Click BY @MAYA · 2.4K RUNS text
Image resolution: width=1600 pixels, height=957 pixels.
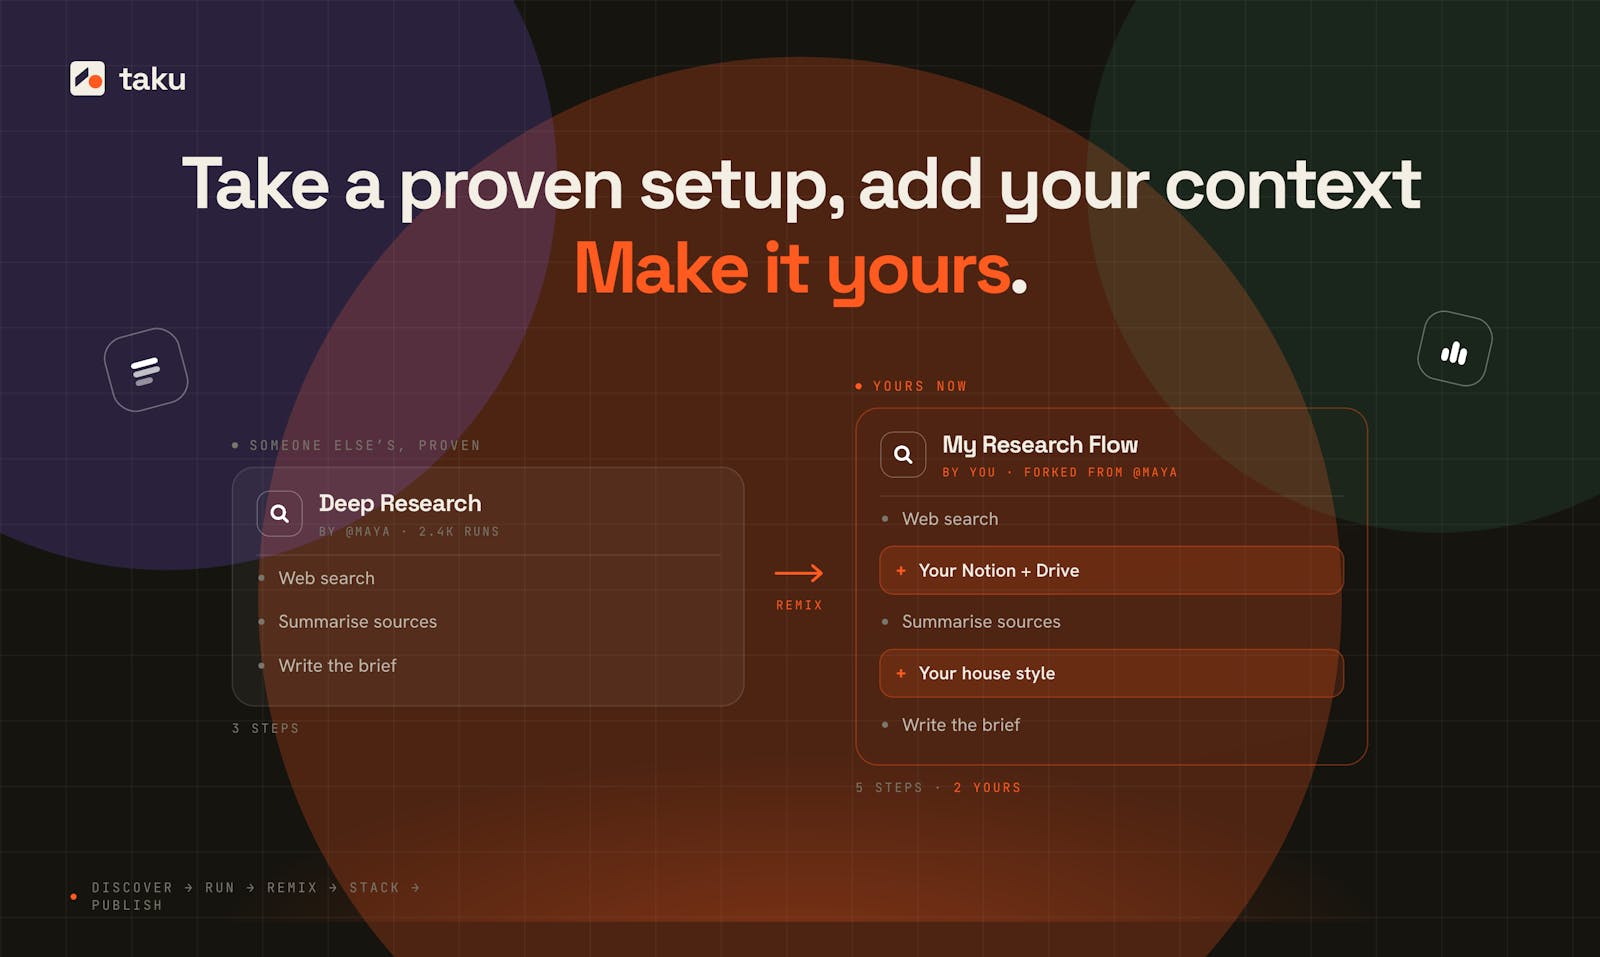409,531
